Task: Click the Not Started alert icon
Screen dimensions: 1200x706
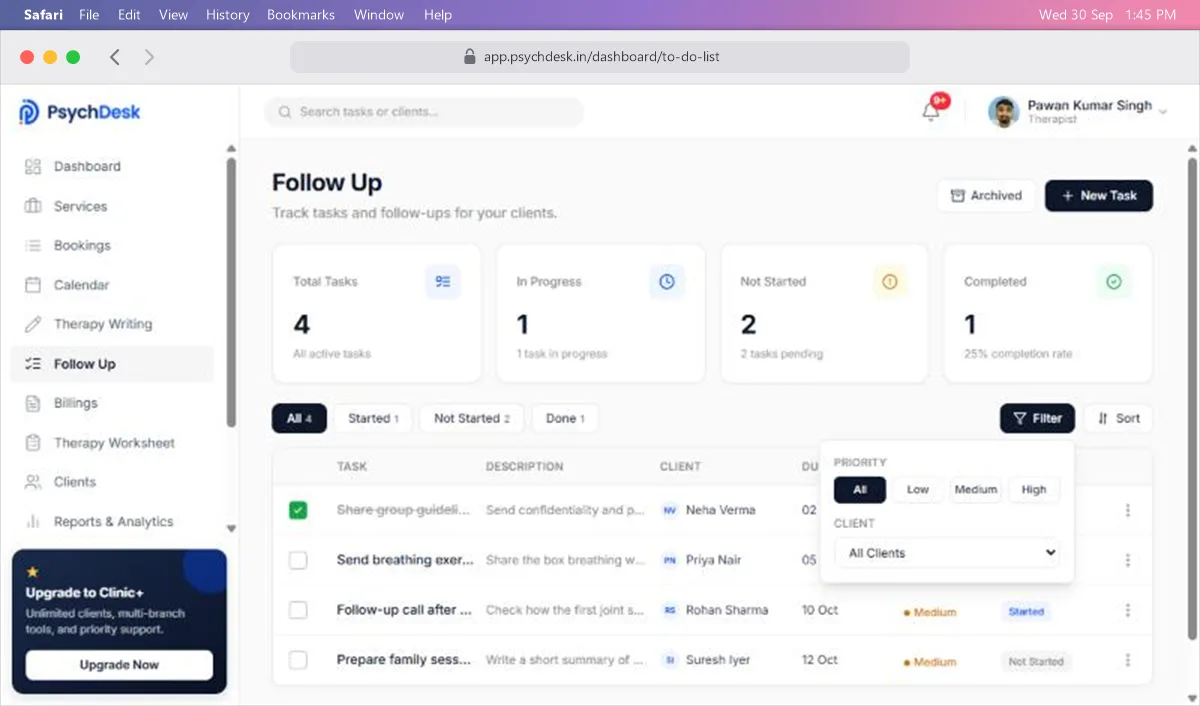Action: click(x=890, y=282)
